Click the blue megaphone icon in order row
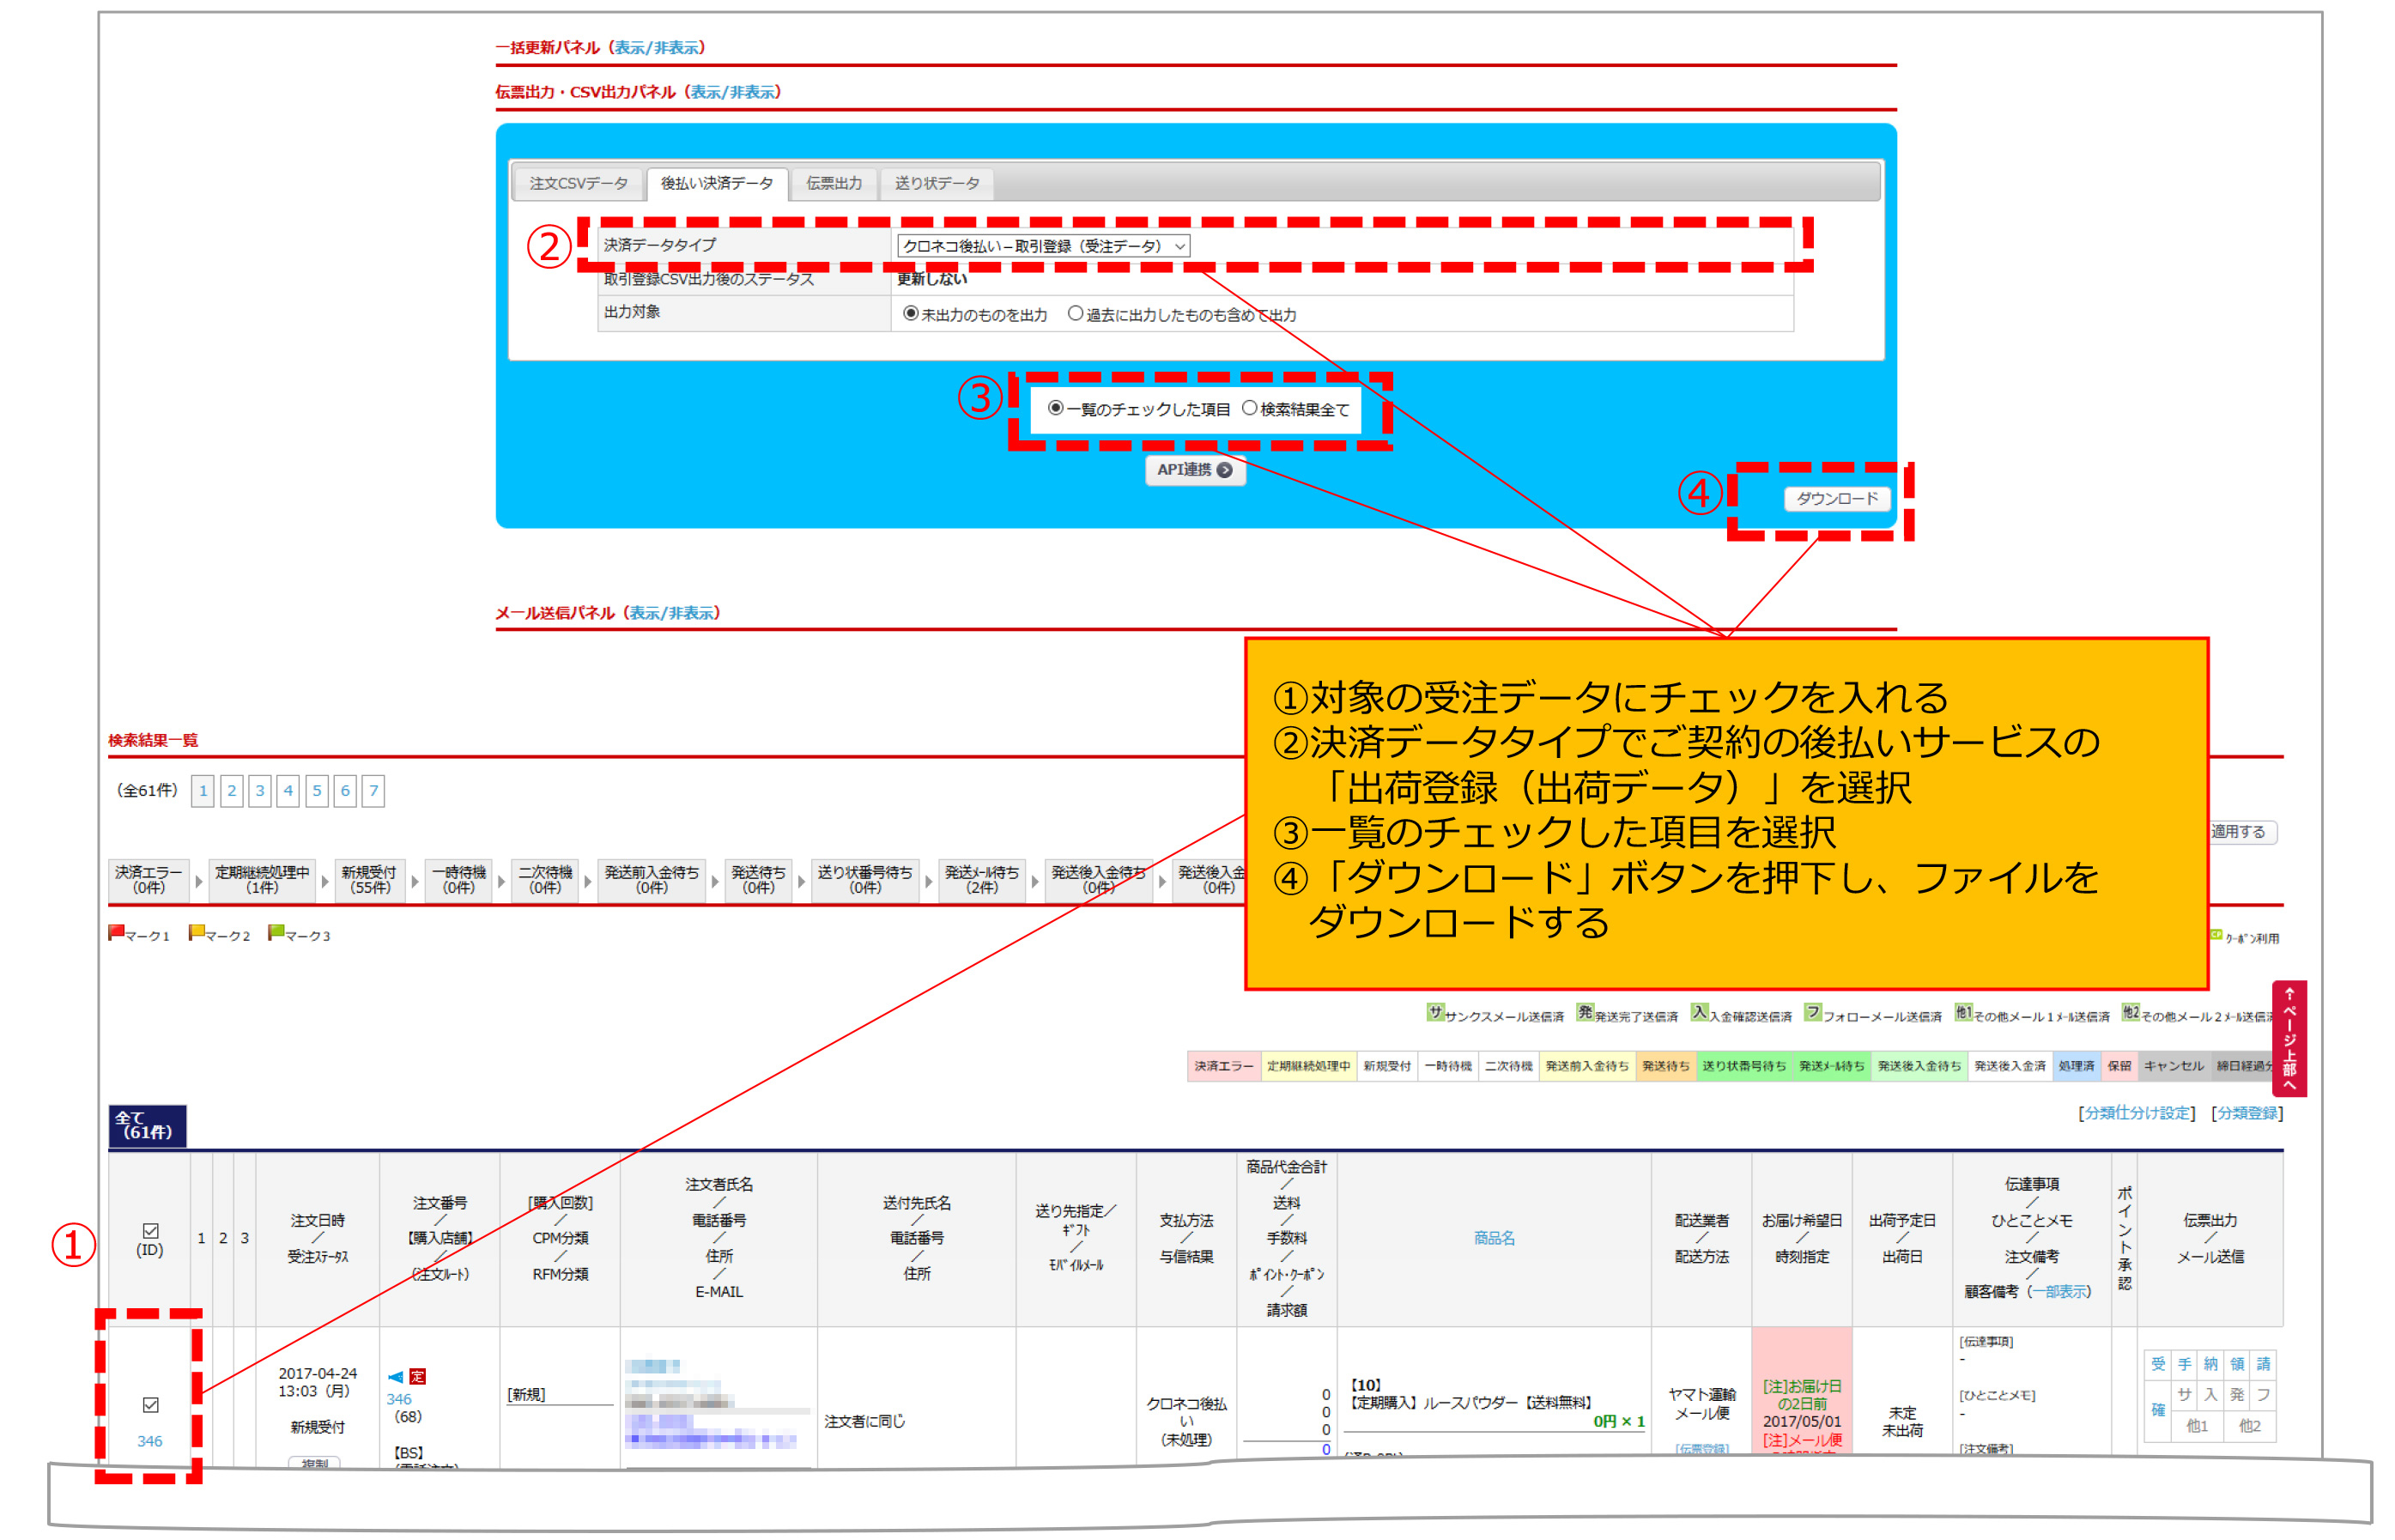This screenshot has width=2395, height=1540. click(396, 1377)
